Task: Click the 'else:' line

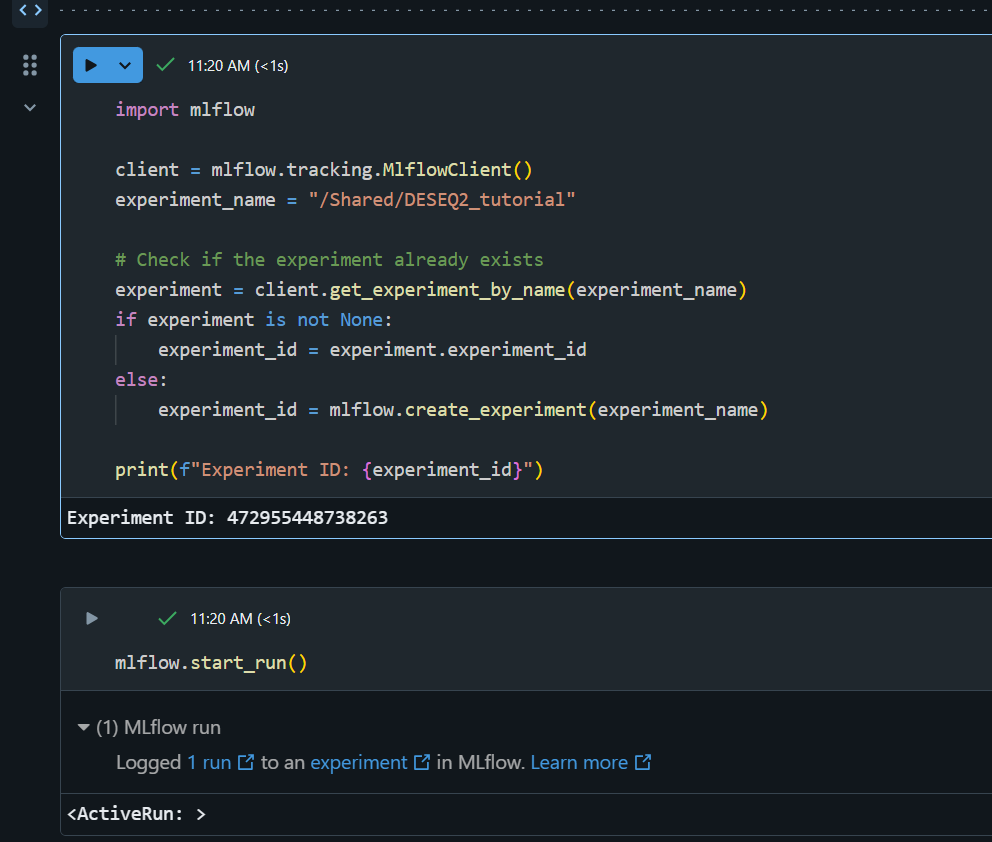Action: (141, 380)
